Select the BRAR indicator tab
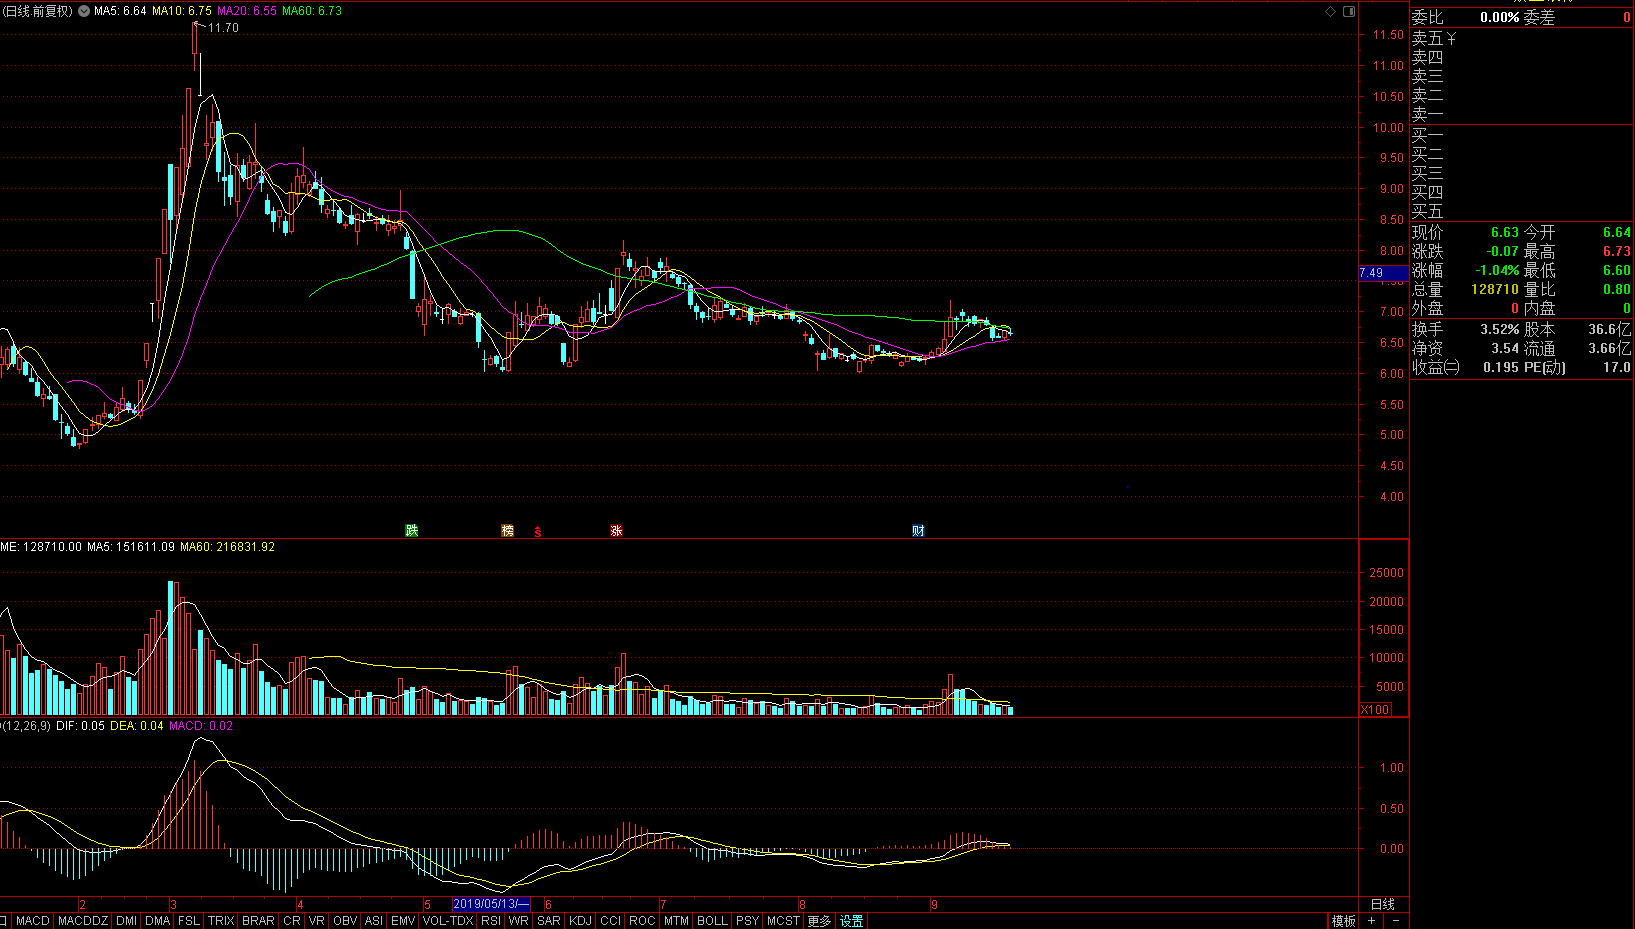 (258, 921)
